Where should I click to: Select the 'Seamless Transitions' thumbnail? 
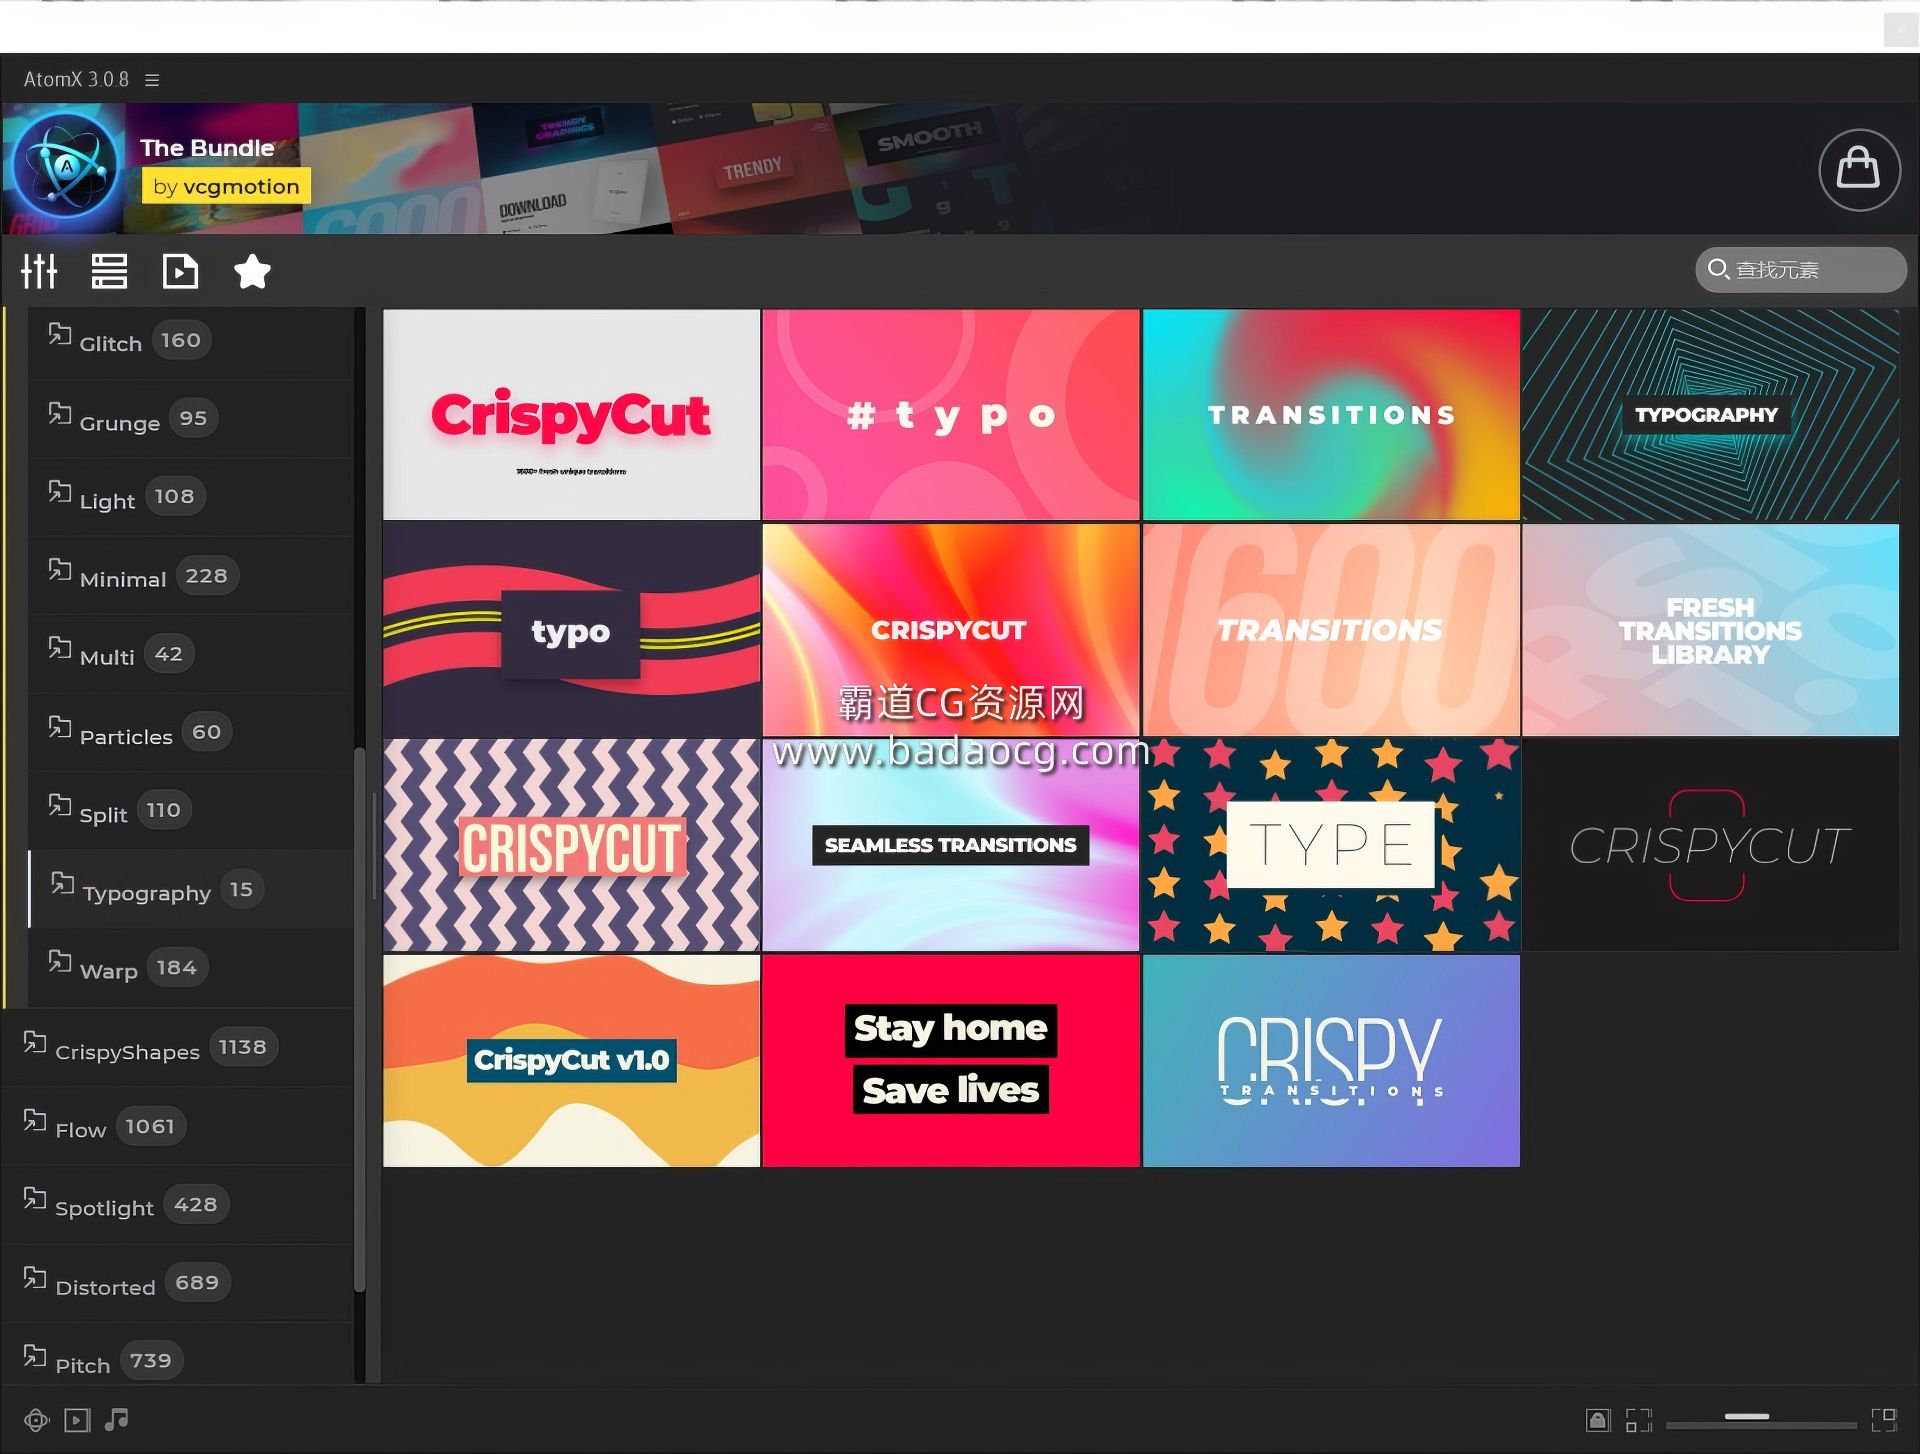coord(951,845)
